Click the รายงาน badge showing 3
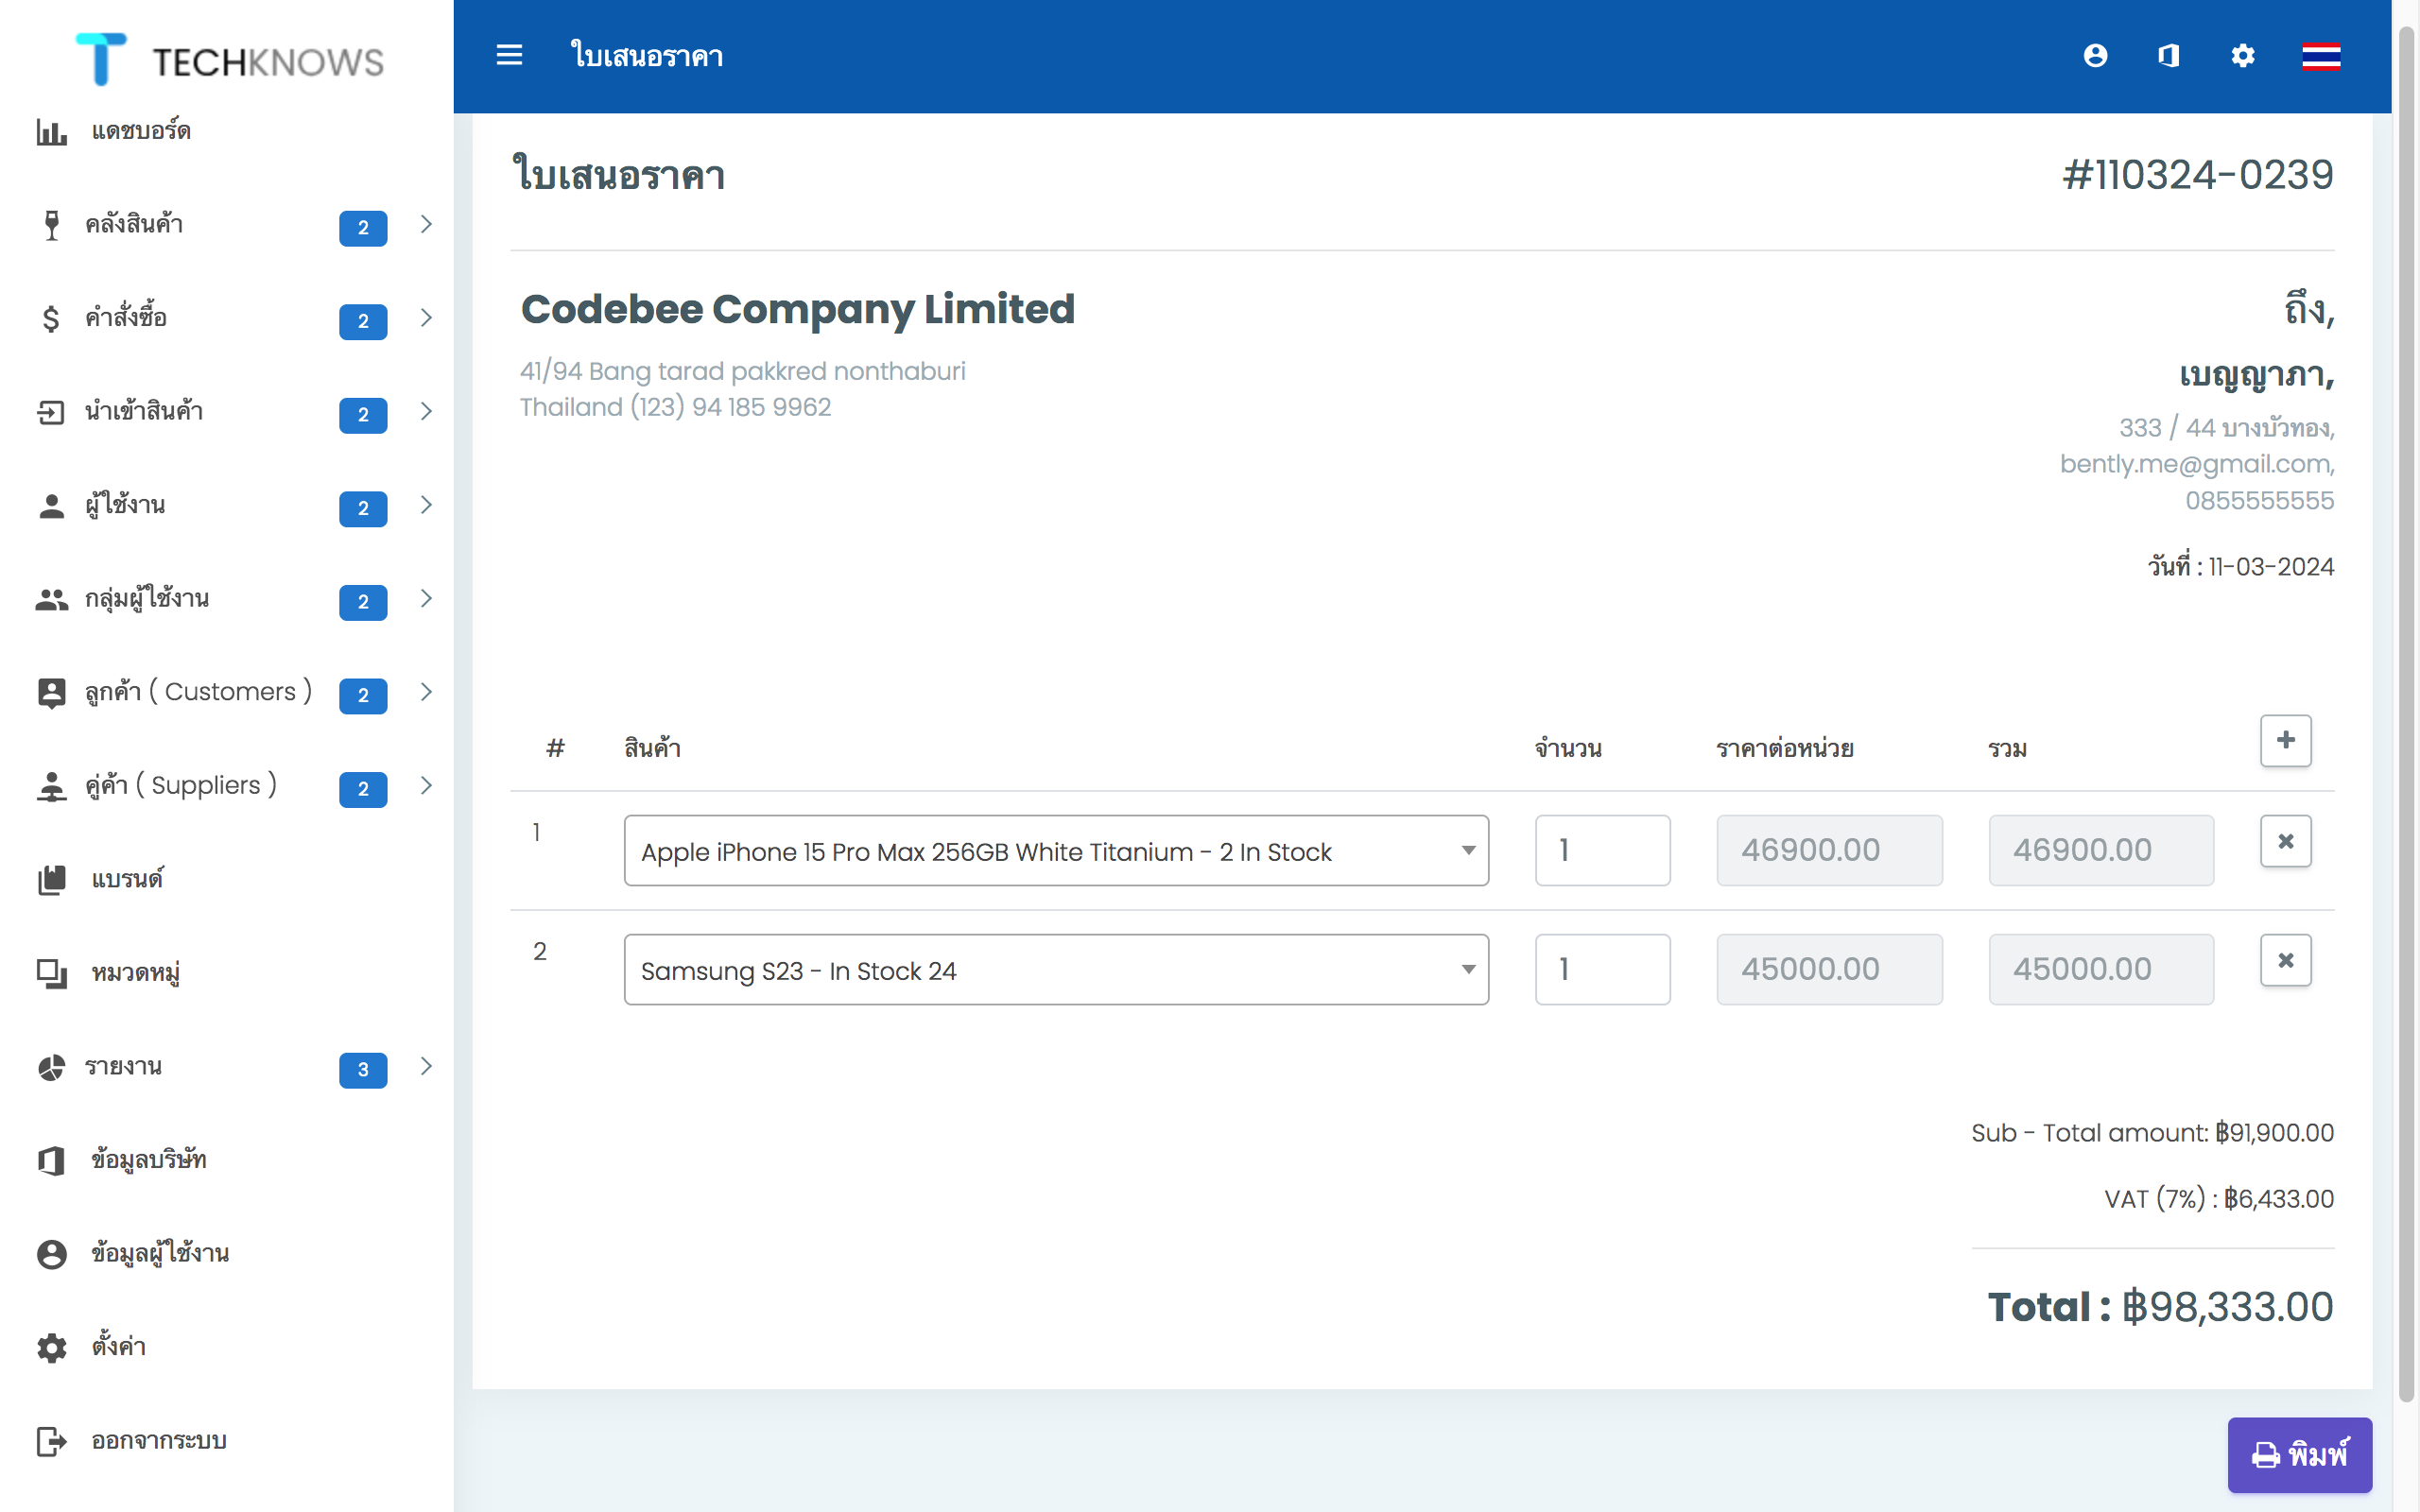The width and height of the screenshot is (2420, 1512). tap(363, 1070)
